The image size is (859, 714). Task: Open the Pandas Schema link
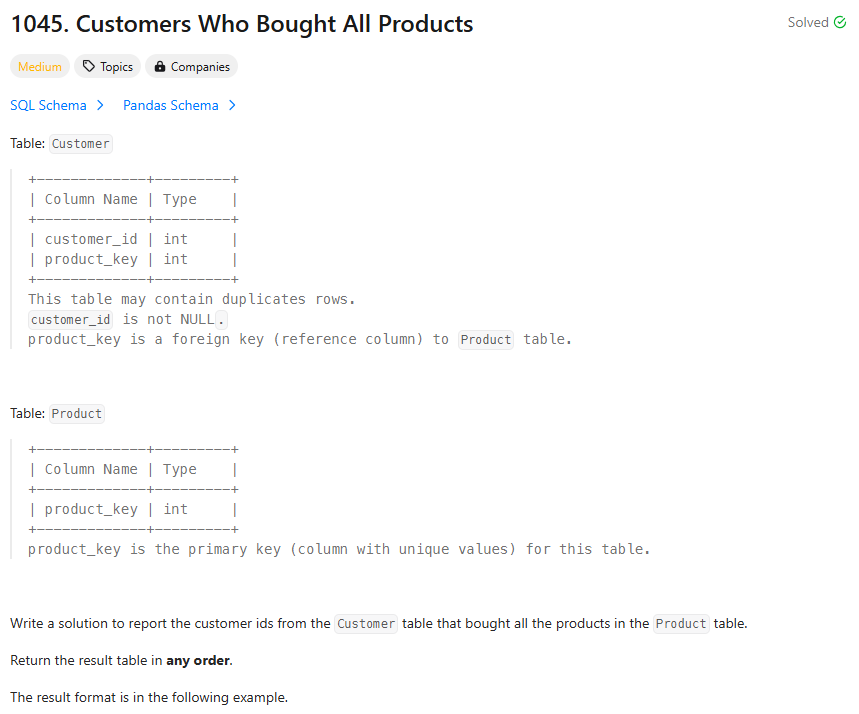tap(171, 105)
